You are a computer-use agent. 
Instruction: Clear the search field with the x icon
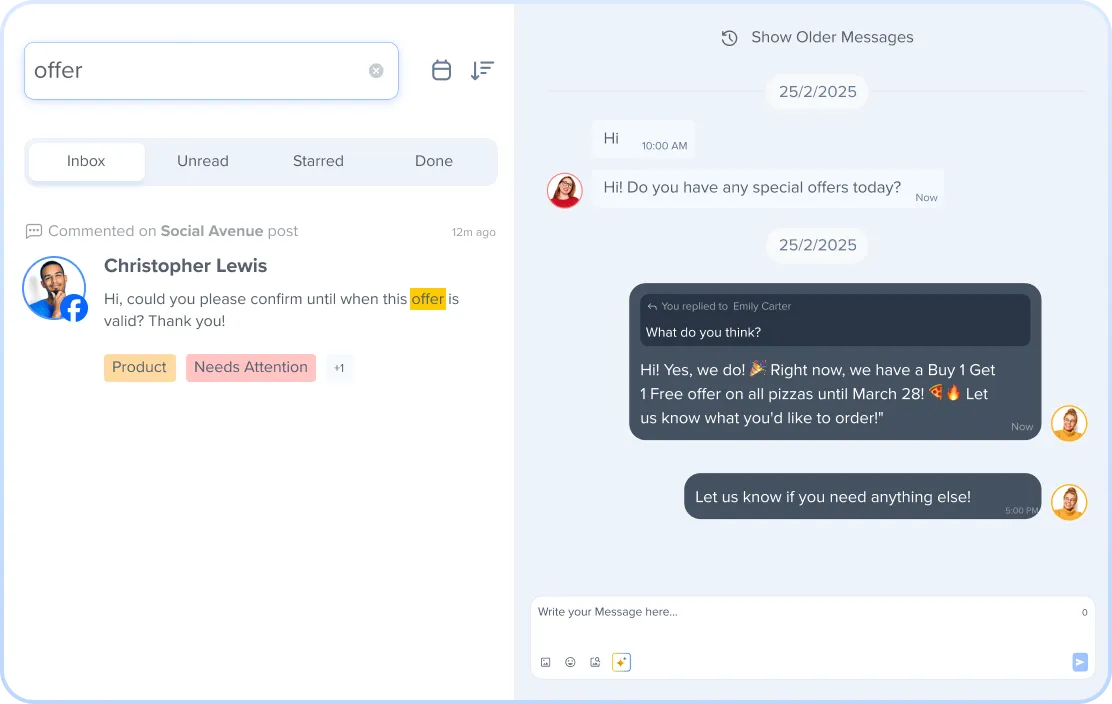point(376,70)
